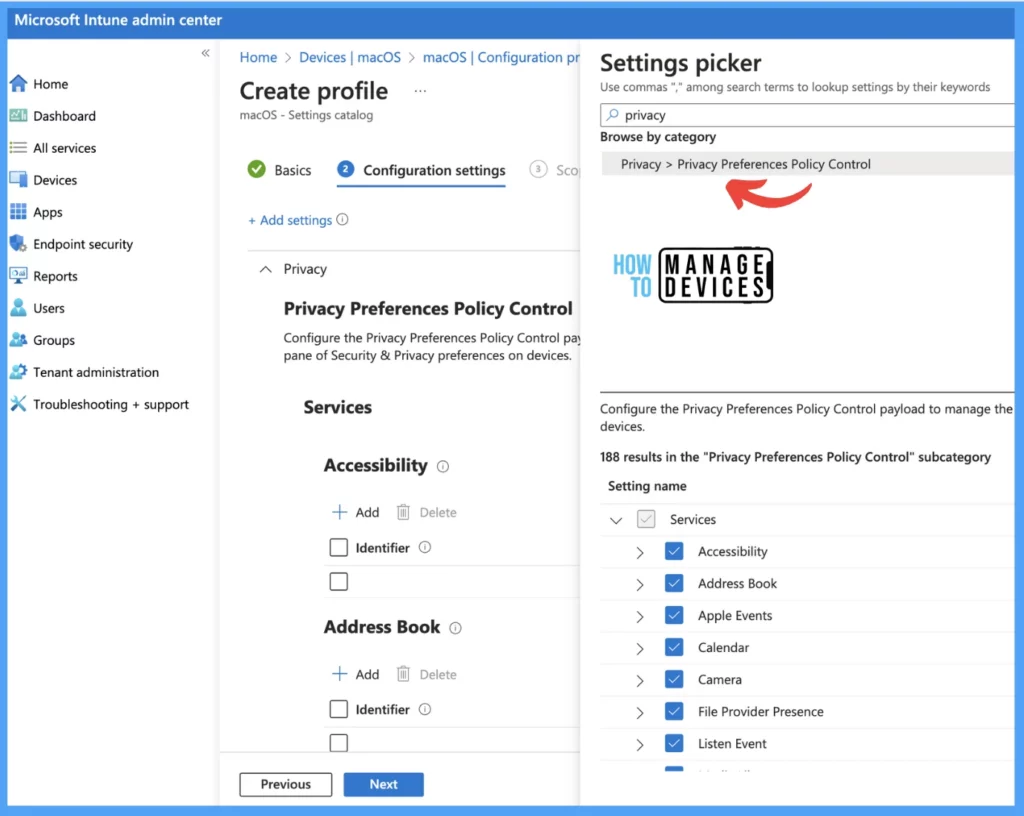This screenshot has width=1024, height=816.
Task: Click the trash Delete icon under Accessibility
Action: [403, 512]
